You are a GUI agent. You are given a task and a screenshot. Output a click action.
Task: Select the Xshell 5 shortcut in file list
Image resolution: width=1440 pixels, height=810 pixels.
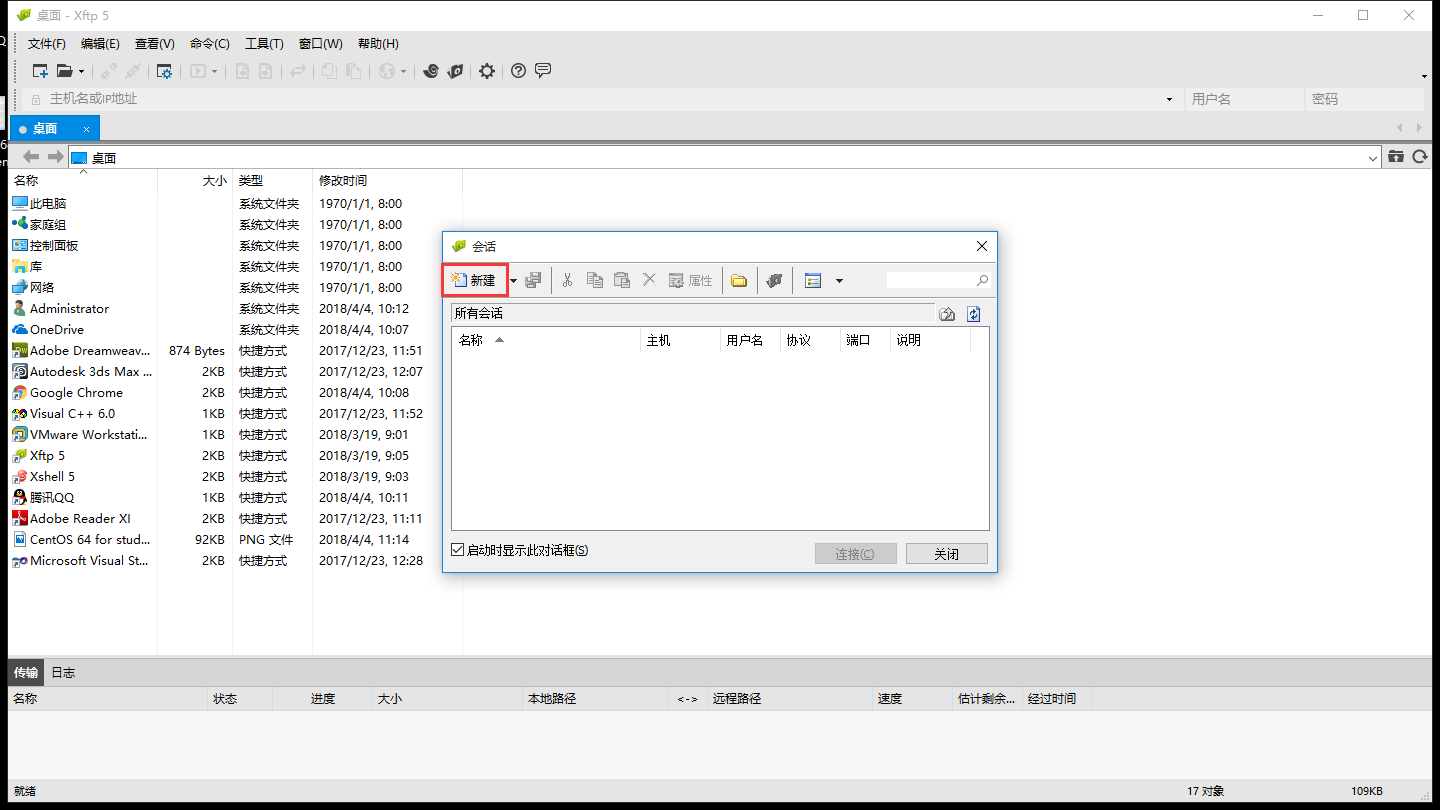point(52,477)
